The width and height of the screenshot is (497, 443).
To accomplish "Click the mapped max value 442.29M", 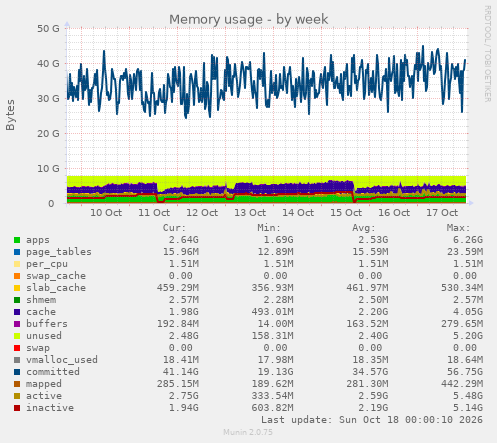I will [462, 384].
